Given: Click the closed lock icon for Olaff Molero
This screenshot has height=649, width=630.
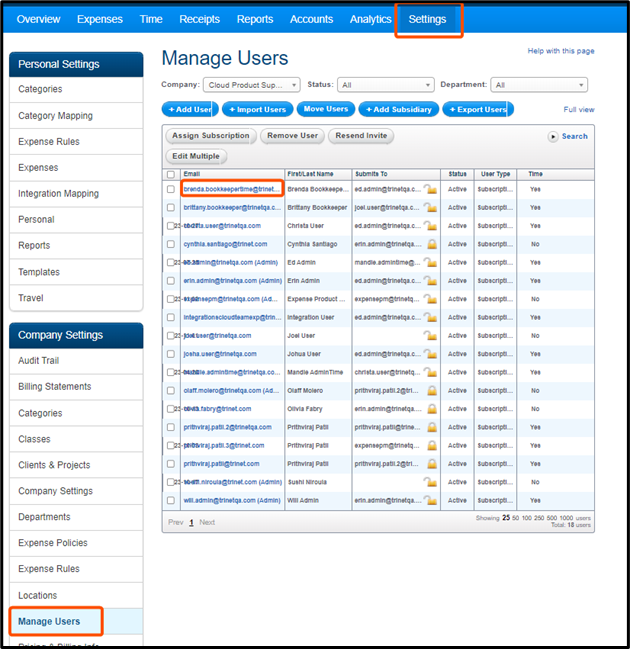Looking at the screenshot, I should 432,390.
